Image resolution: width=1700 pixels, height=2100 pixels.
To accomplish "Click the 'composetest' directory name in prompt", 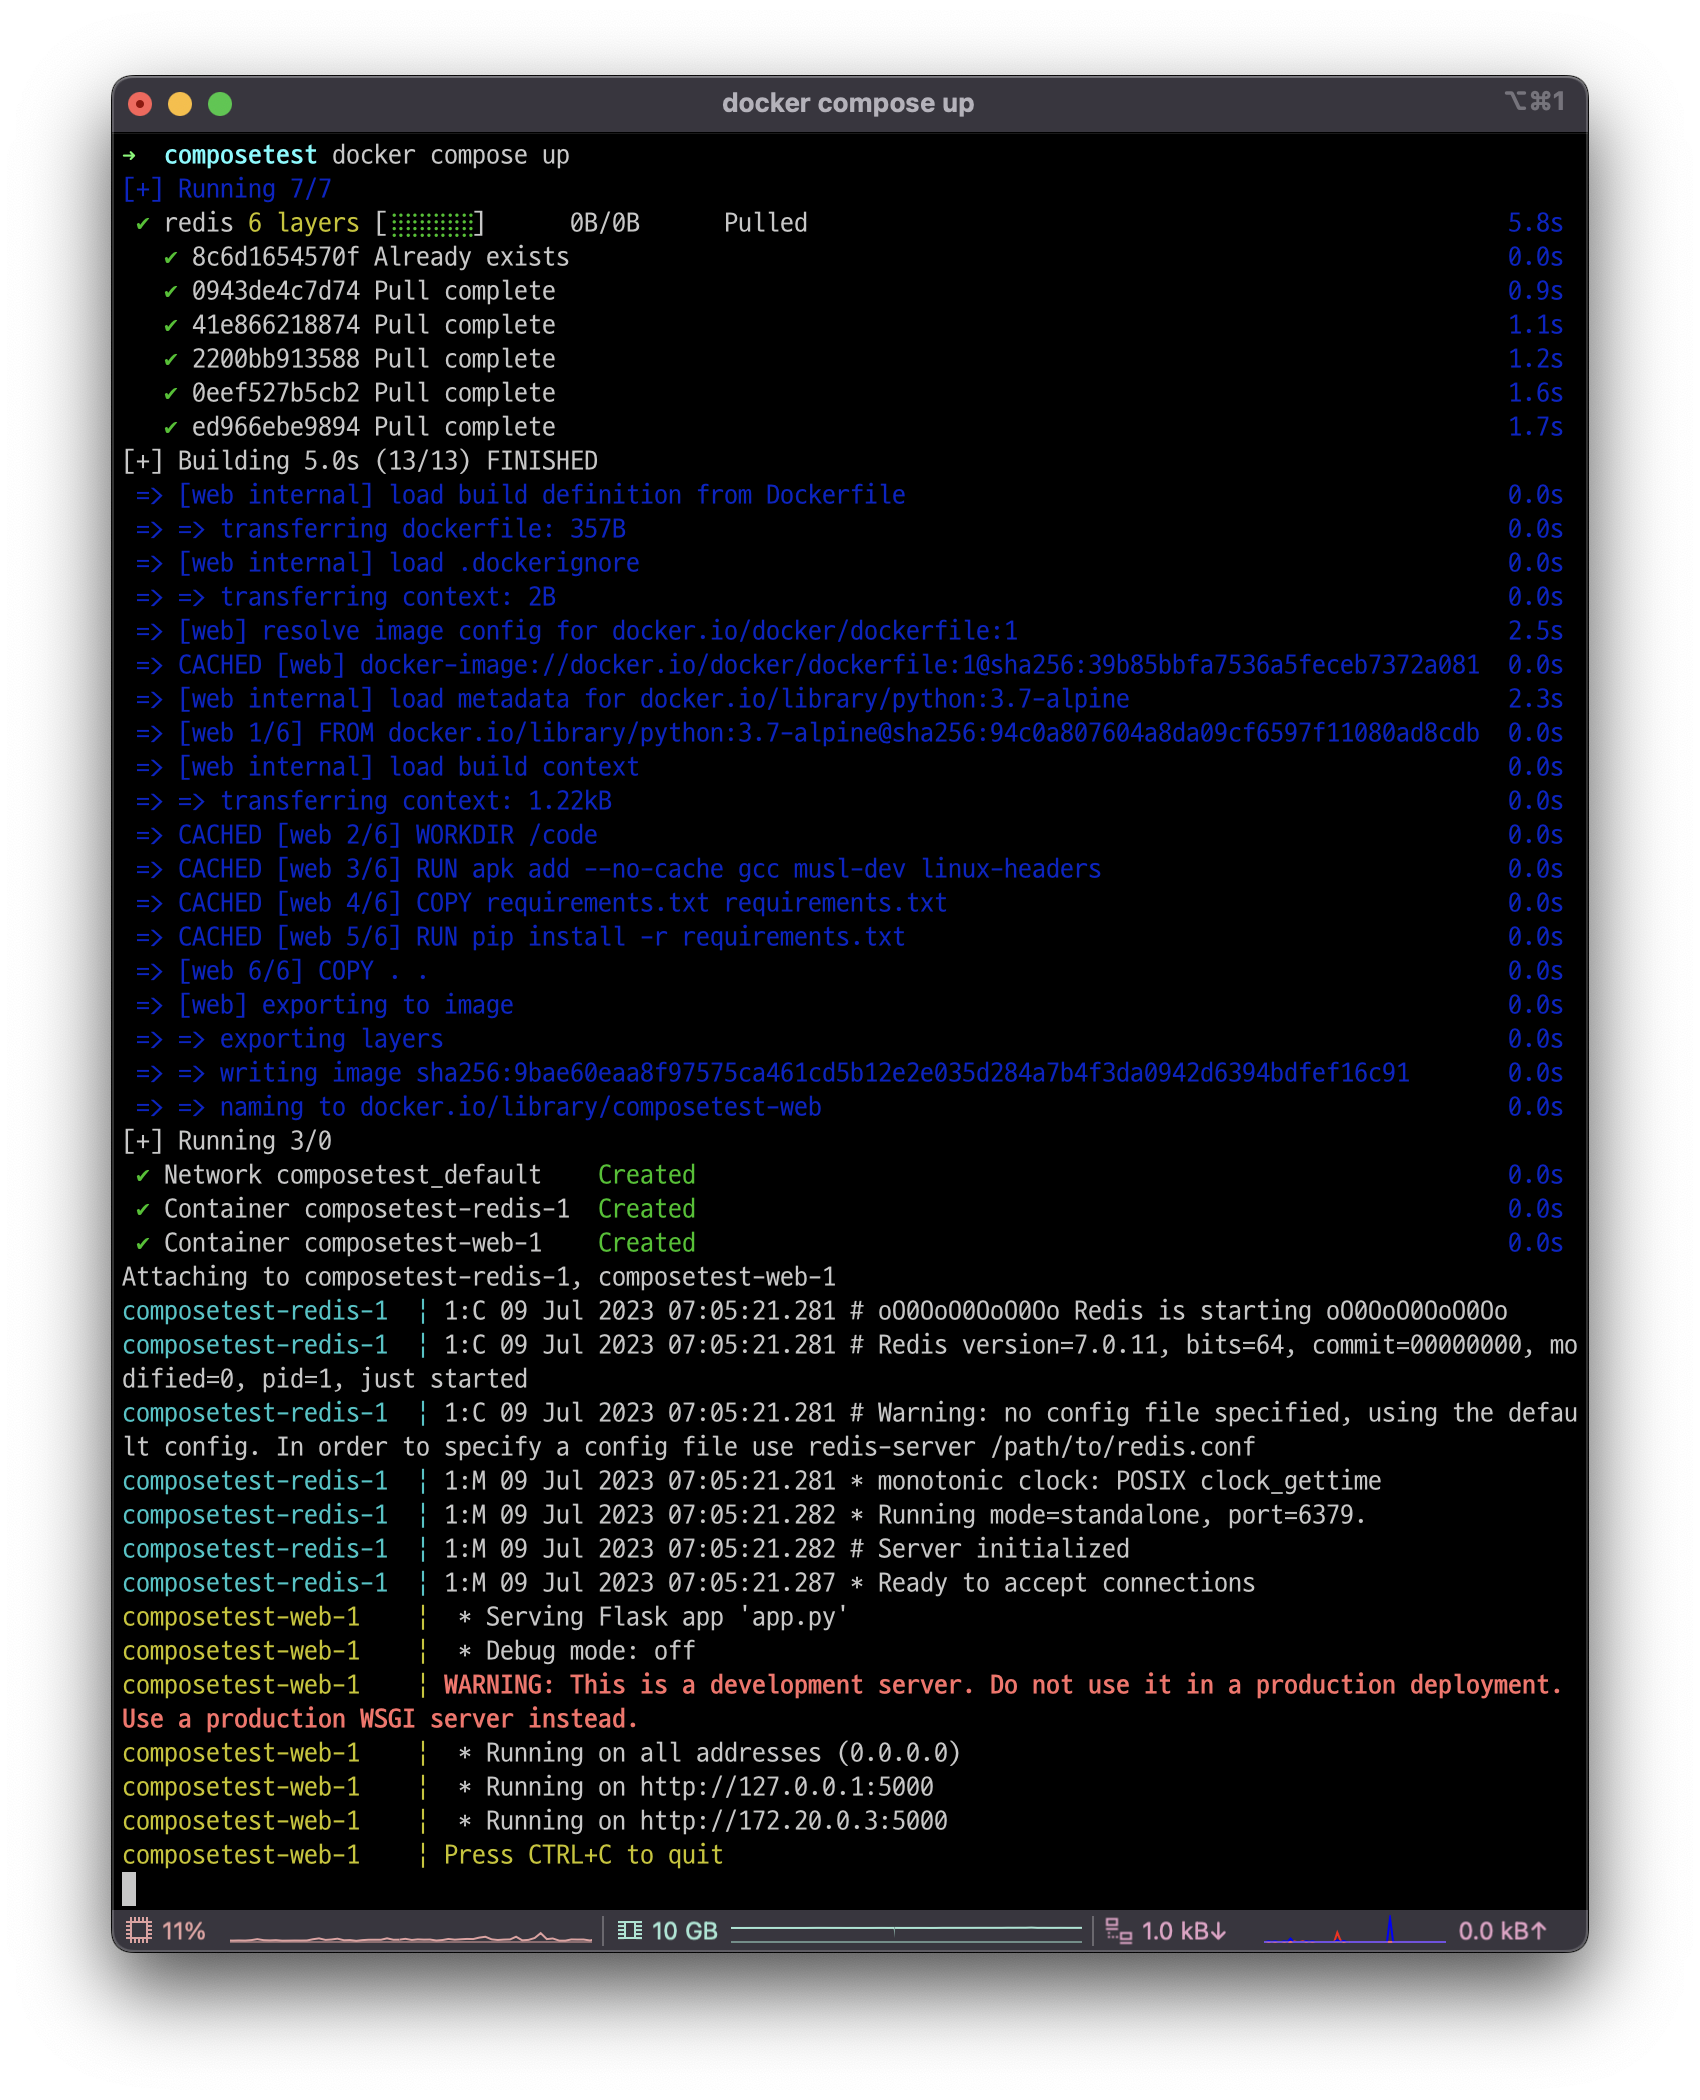I will 240,155.
